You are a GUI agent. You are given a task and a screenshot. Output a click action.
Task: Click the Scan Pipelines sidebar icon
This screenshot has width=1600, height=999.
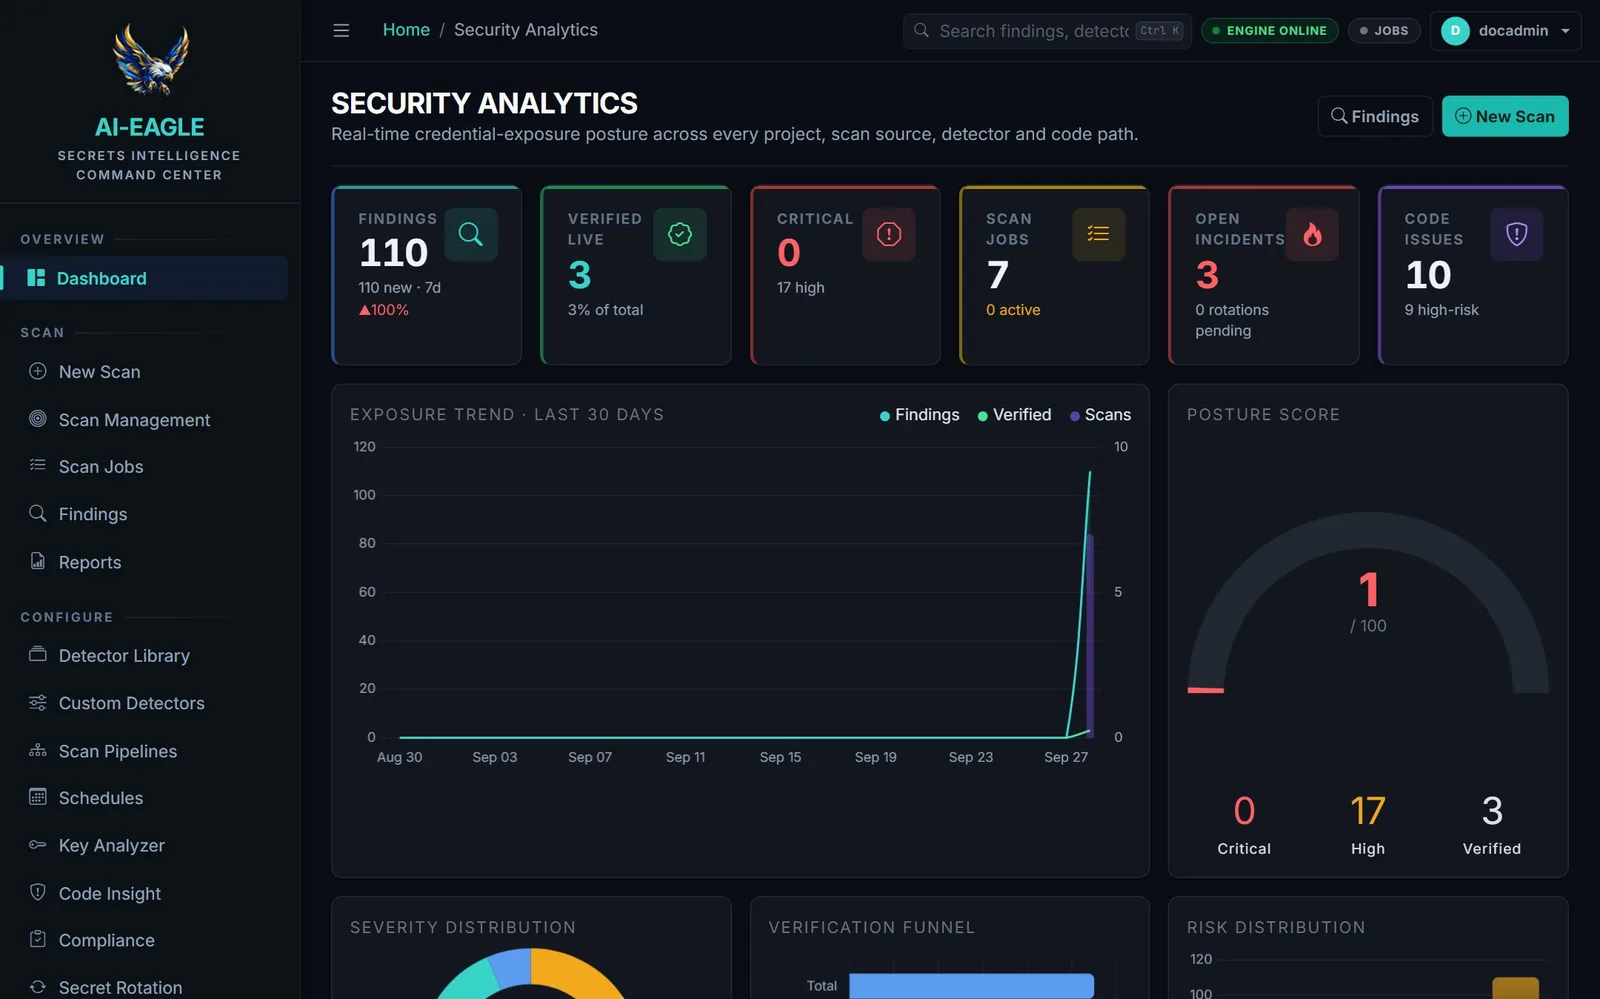coord(38,750)
